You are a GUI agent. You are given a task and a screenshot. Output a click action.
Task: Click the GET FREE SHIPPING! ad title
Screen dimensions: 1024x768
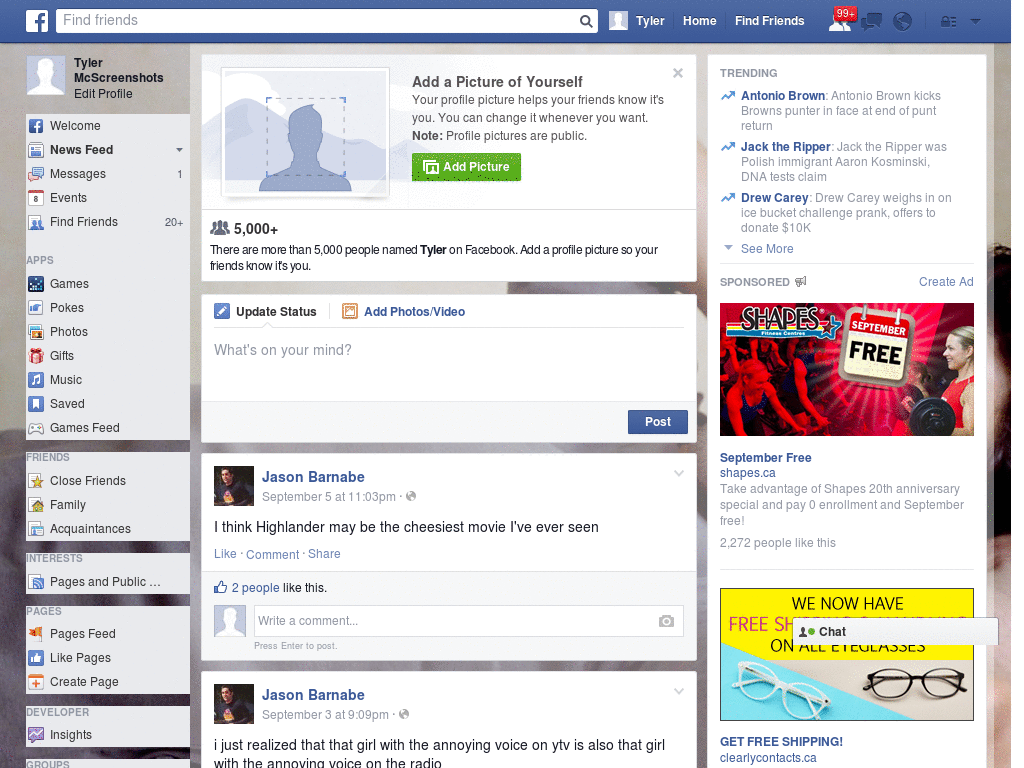point(781,742)
